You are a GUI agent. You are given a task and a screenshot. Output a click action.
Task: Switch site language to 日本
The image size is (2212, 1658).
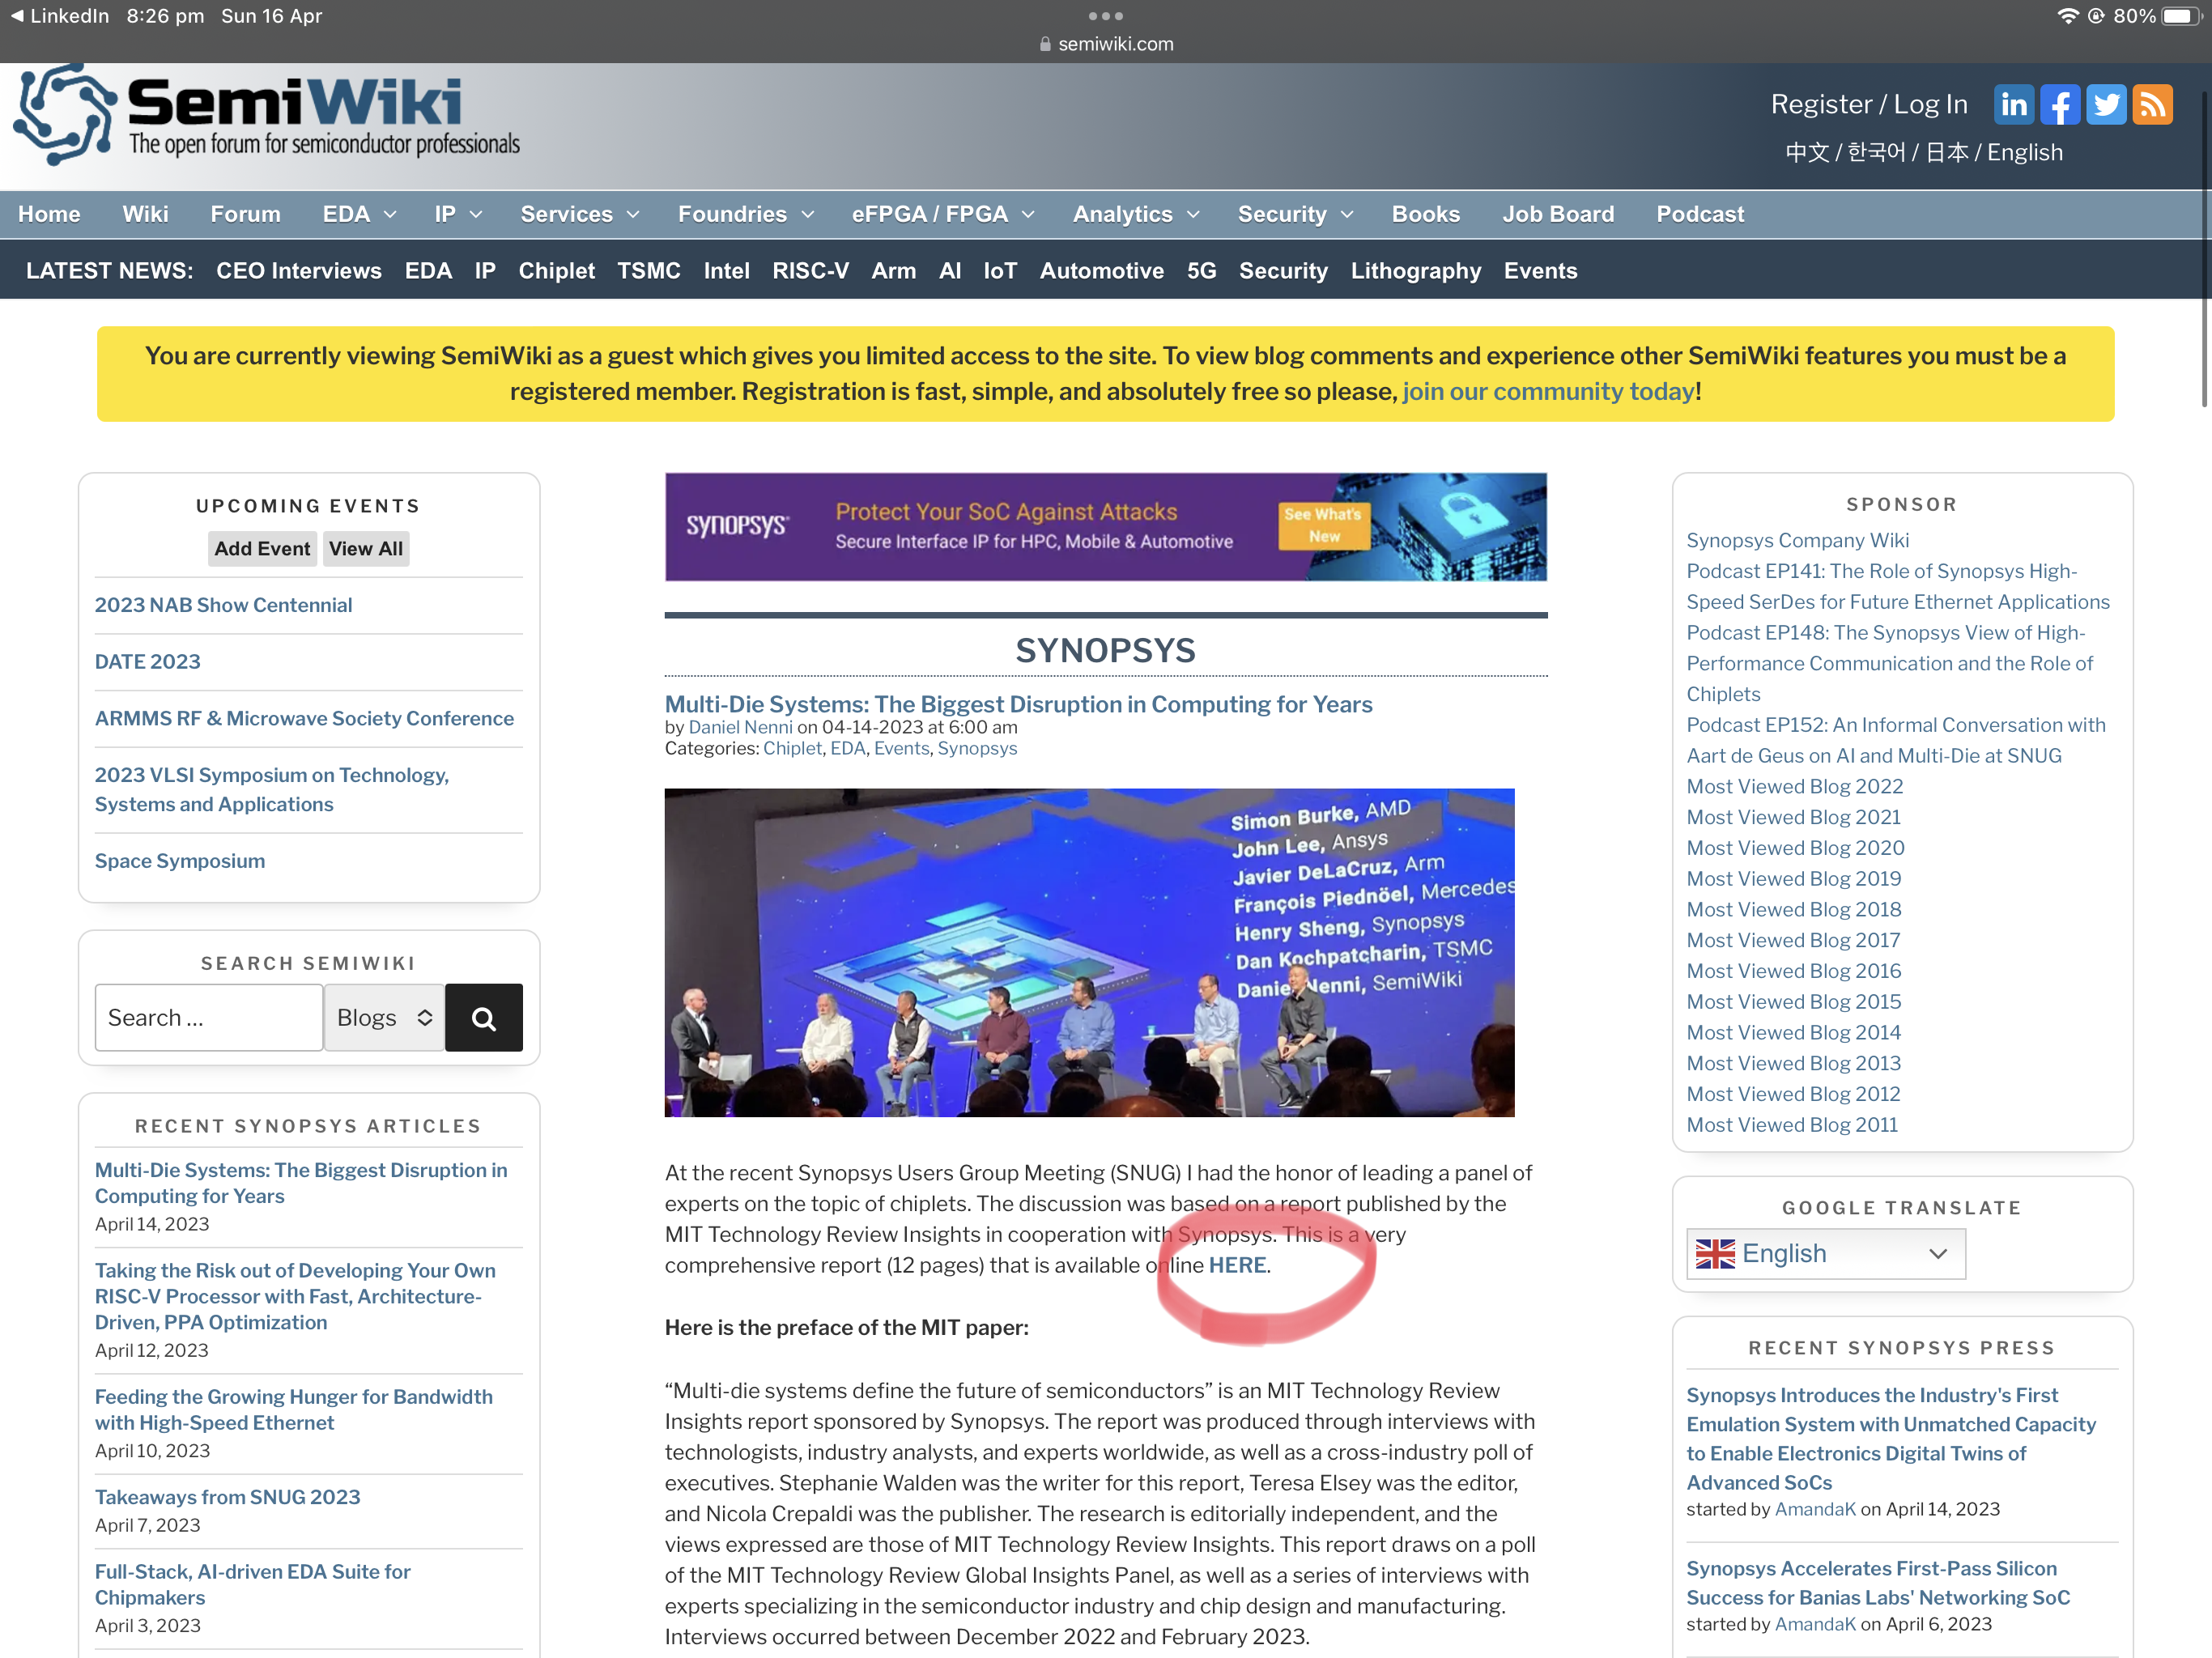click(1946, 152)
